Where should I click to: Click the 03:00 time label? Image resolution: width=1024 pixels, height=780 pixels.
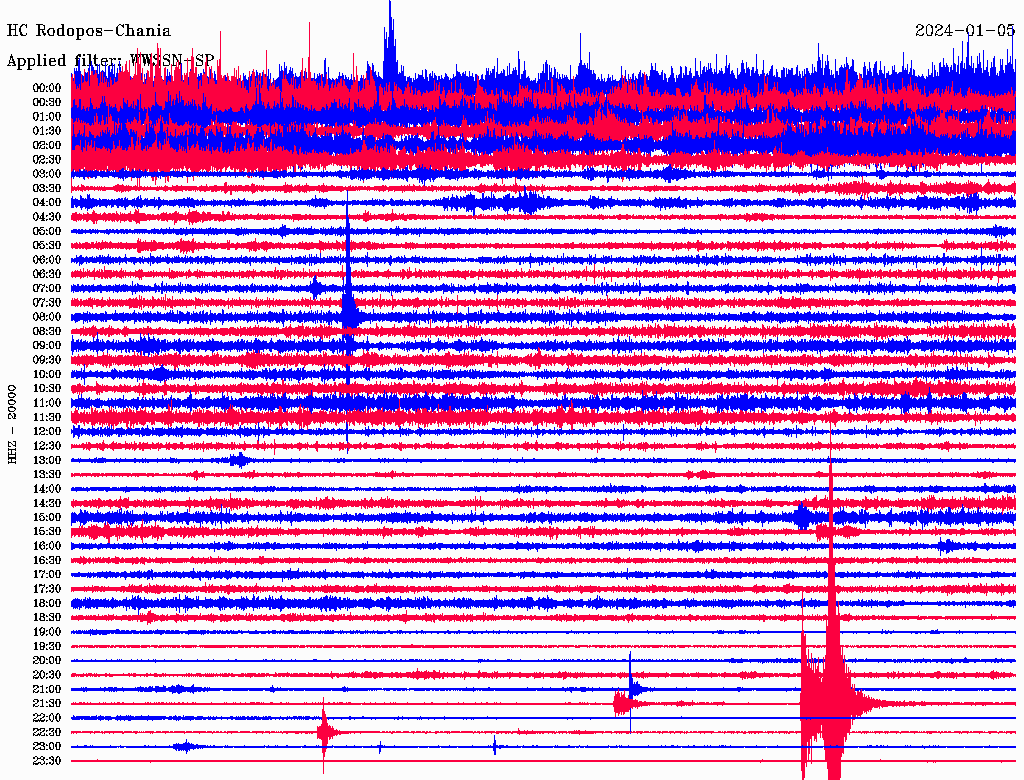tap(47, 174)
